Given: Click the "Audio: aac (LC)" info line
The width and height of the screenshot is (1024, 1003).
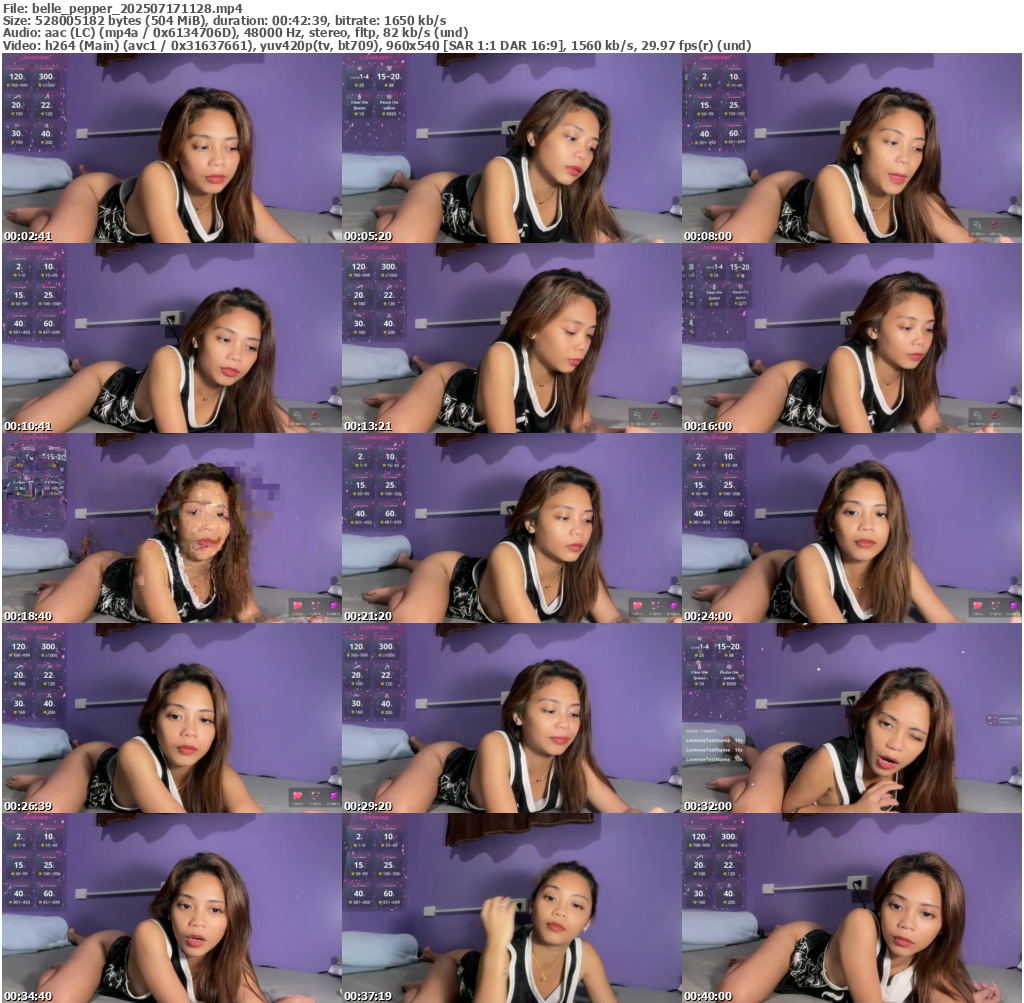Looking at the screenshot, I should coord(235,33).
